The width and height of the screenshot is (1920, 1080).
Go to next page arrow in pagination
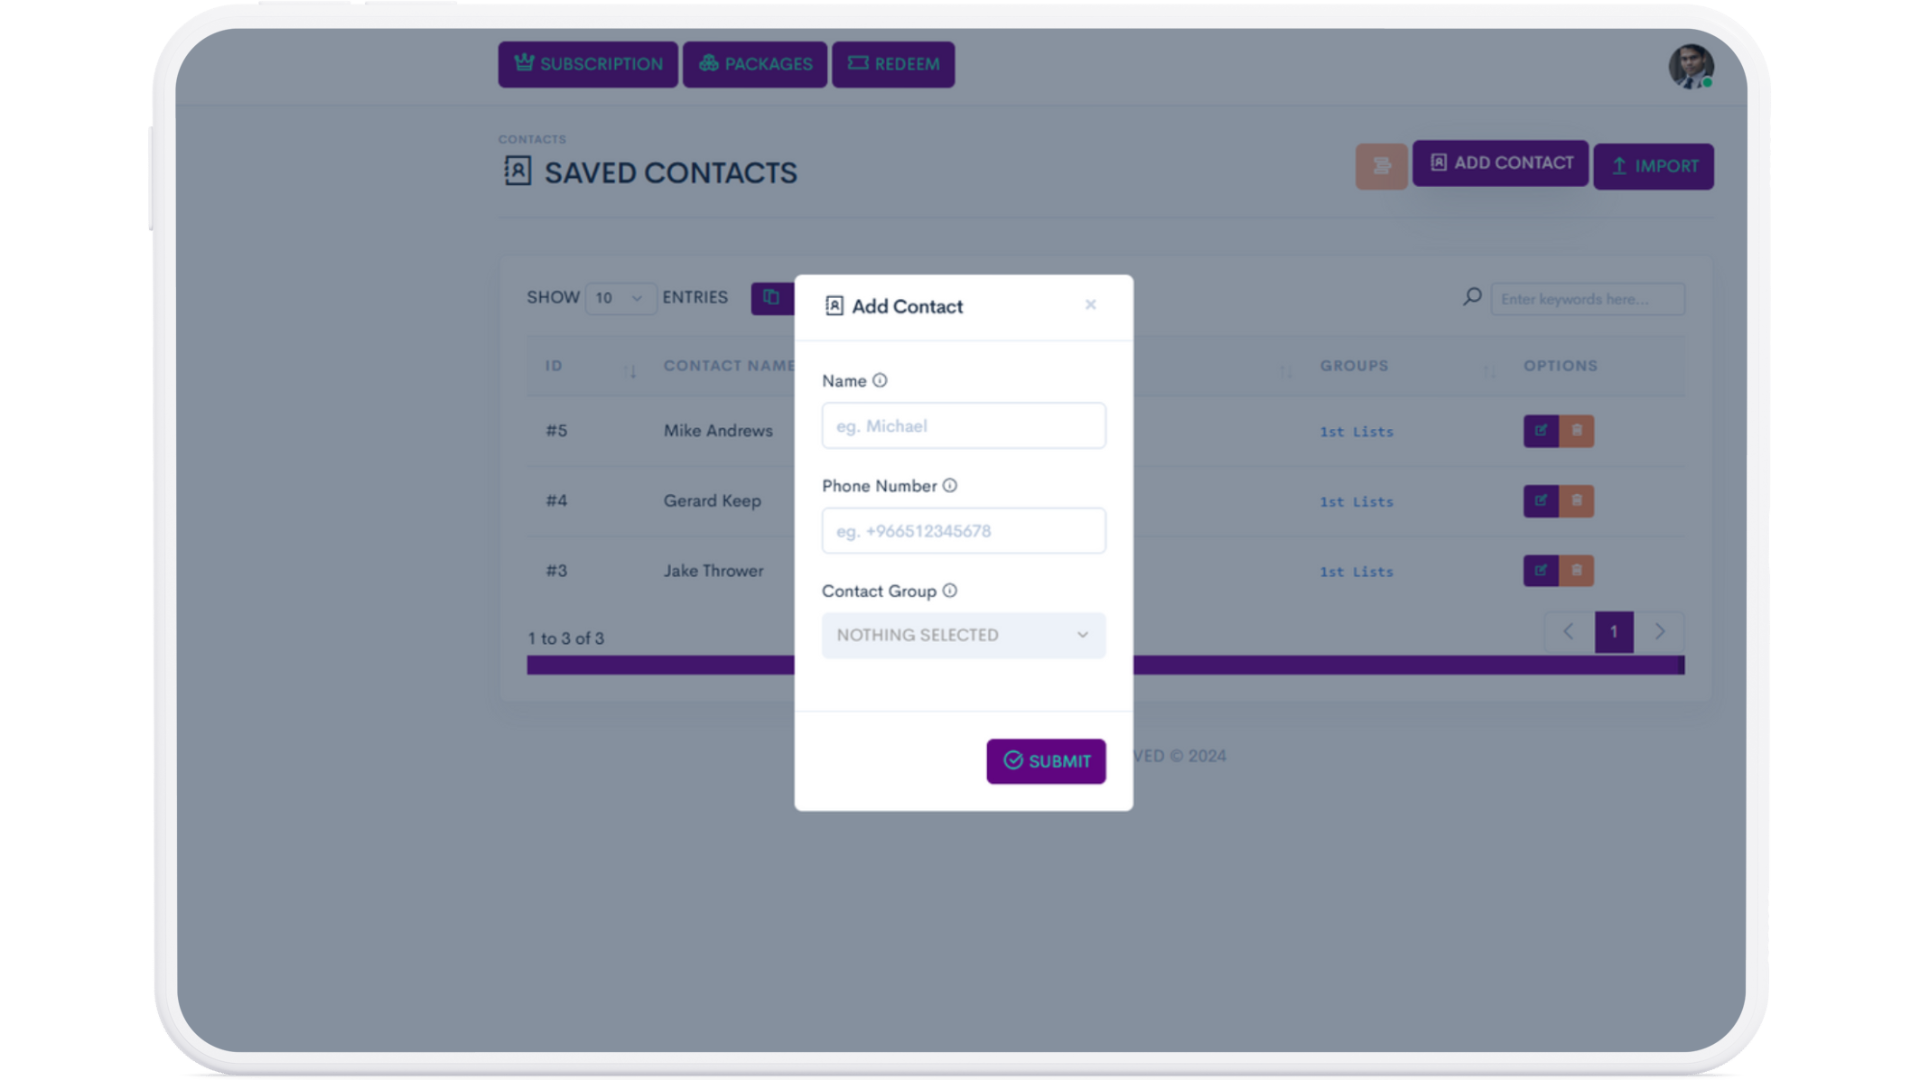coord(1660,632)
